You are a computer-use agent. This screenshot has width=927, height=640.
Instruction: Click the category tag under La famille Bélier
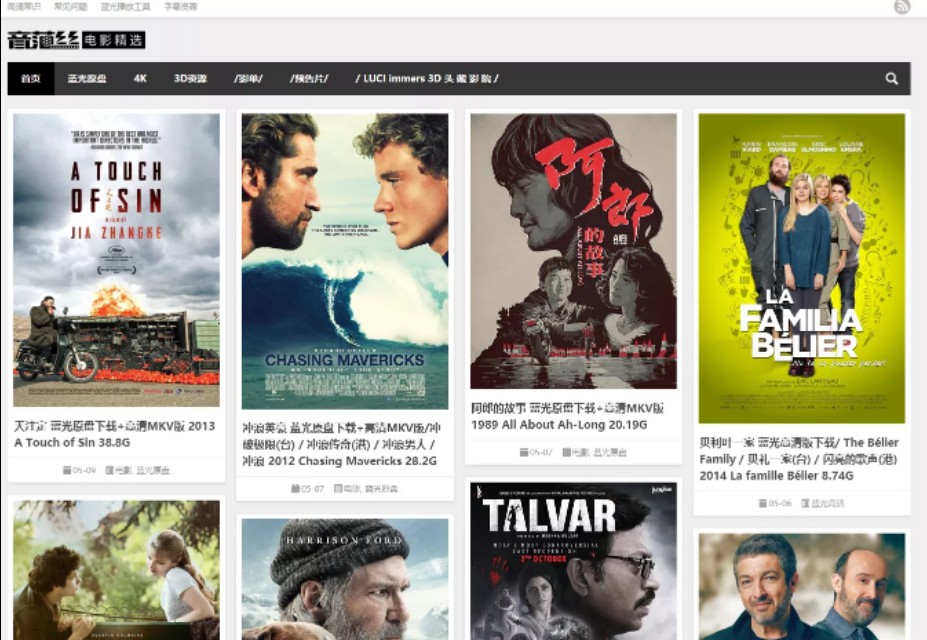823,503
